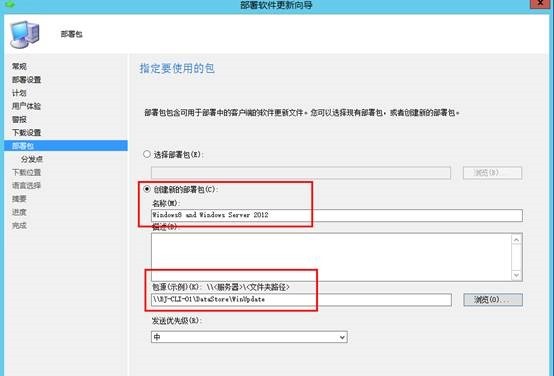Image resolution: width=554 pixels, height=376 pixels.
Task: Go to the 下载位置 step
Action: 26,172
